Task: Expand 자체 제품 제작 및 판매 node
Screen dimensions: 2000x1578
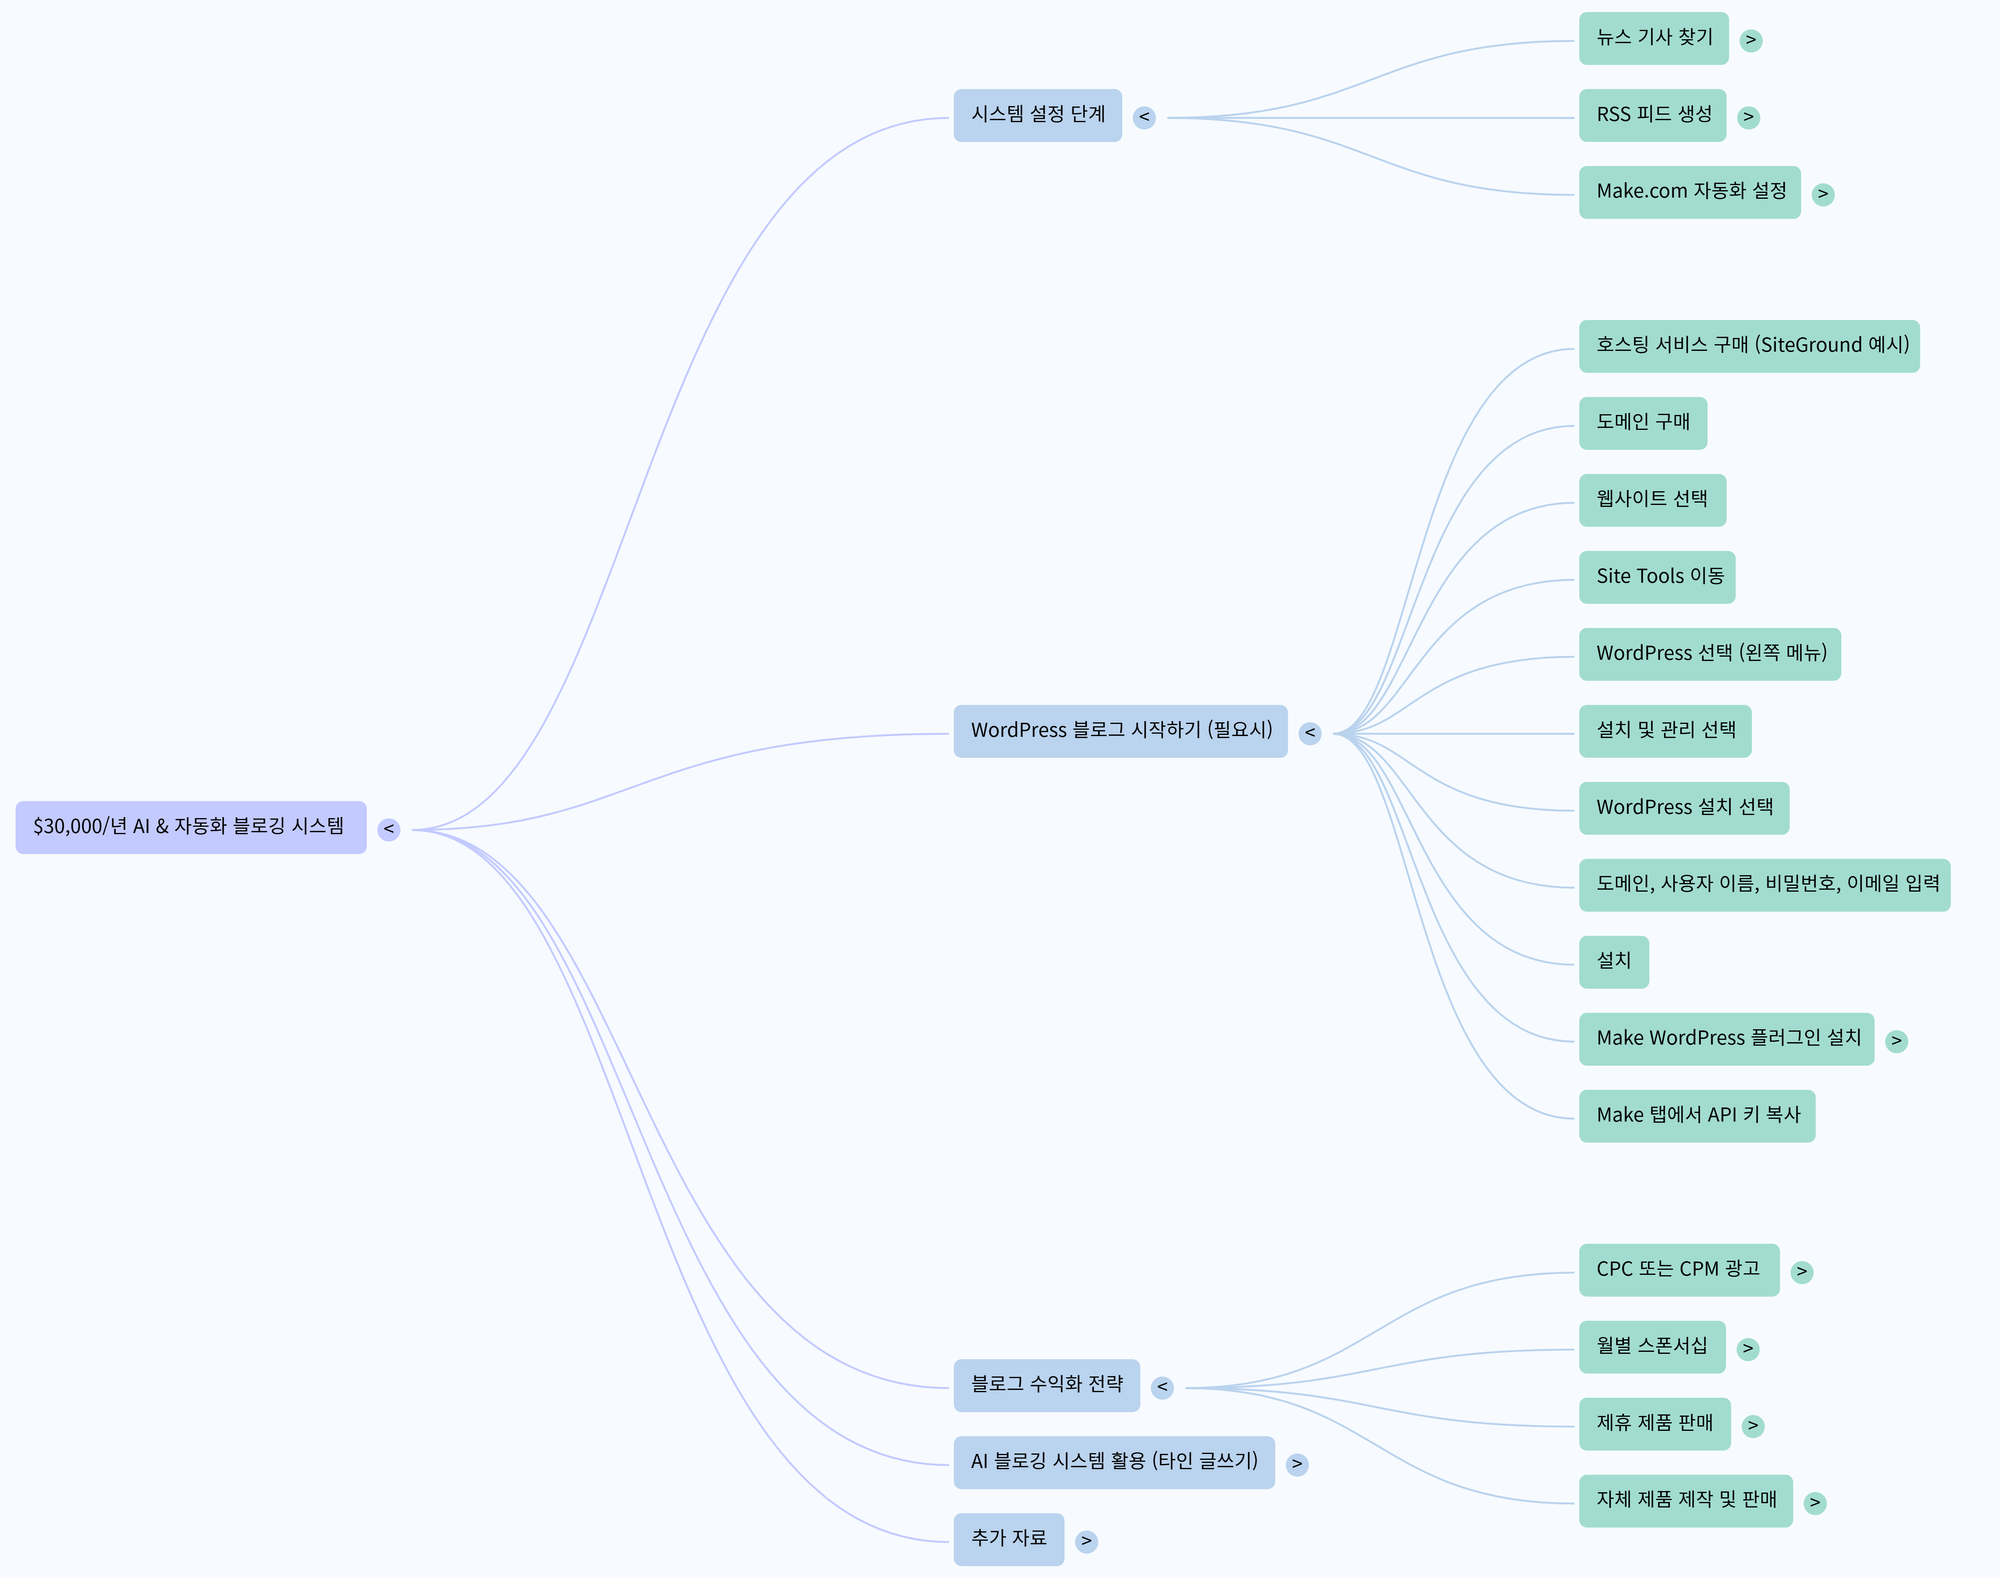Action: click(1815, 1503)
